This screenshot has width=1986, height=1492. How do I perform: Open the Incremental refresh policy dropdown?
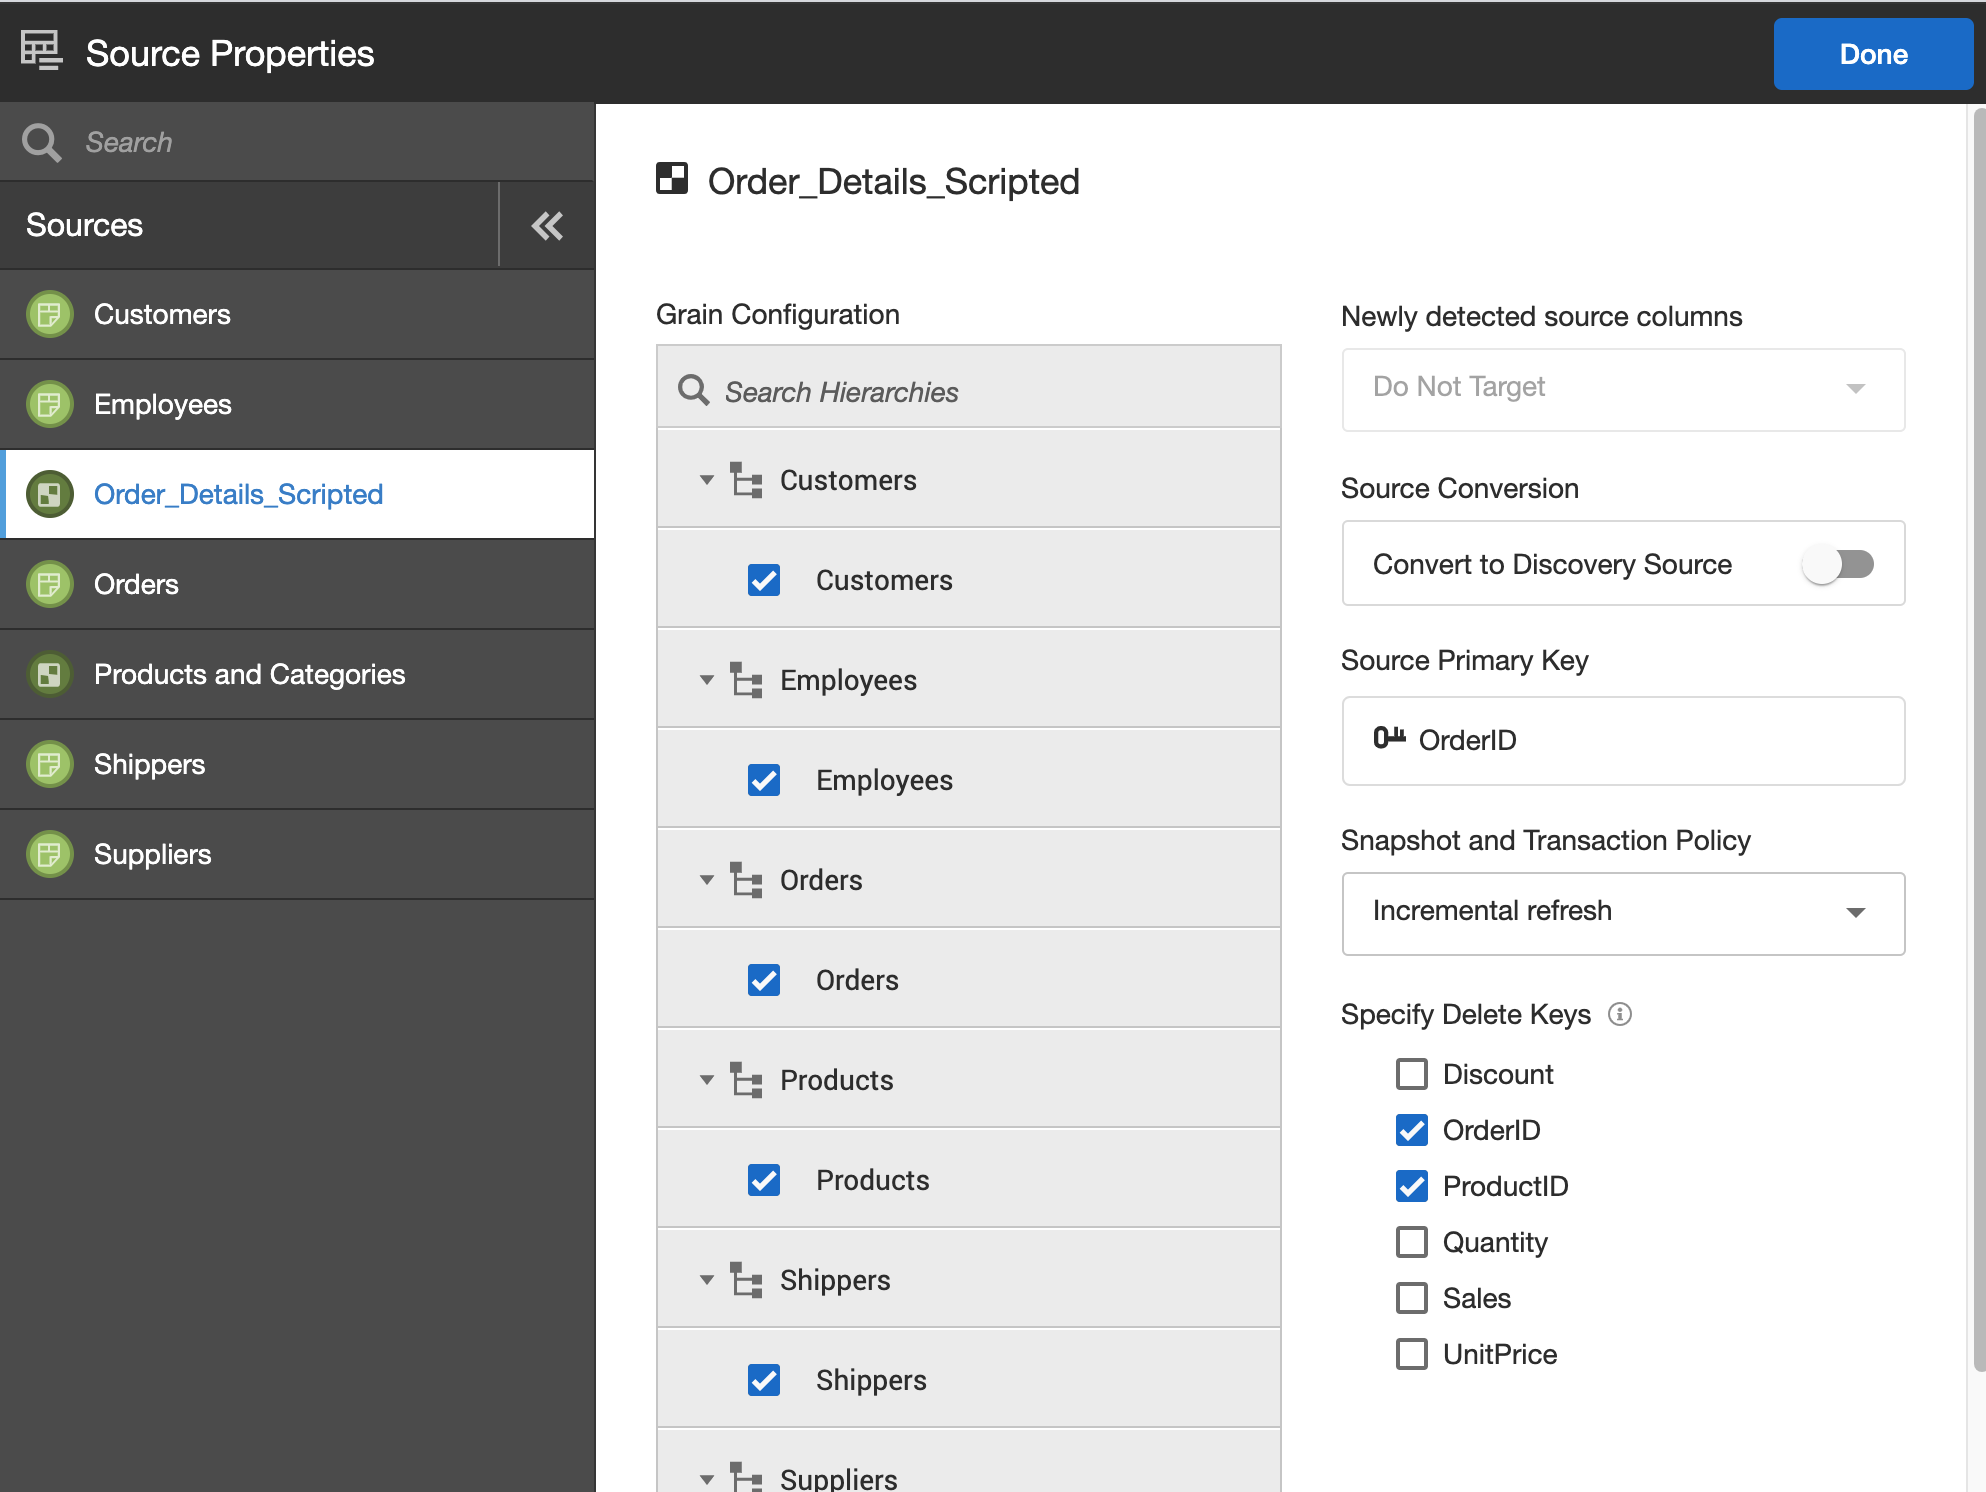[x=1622, y=913]
